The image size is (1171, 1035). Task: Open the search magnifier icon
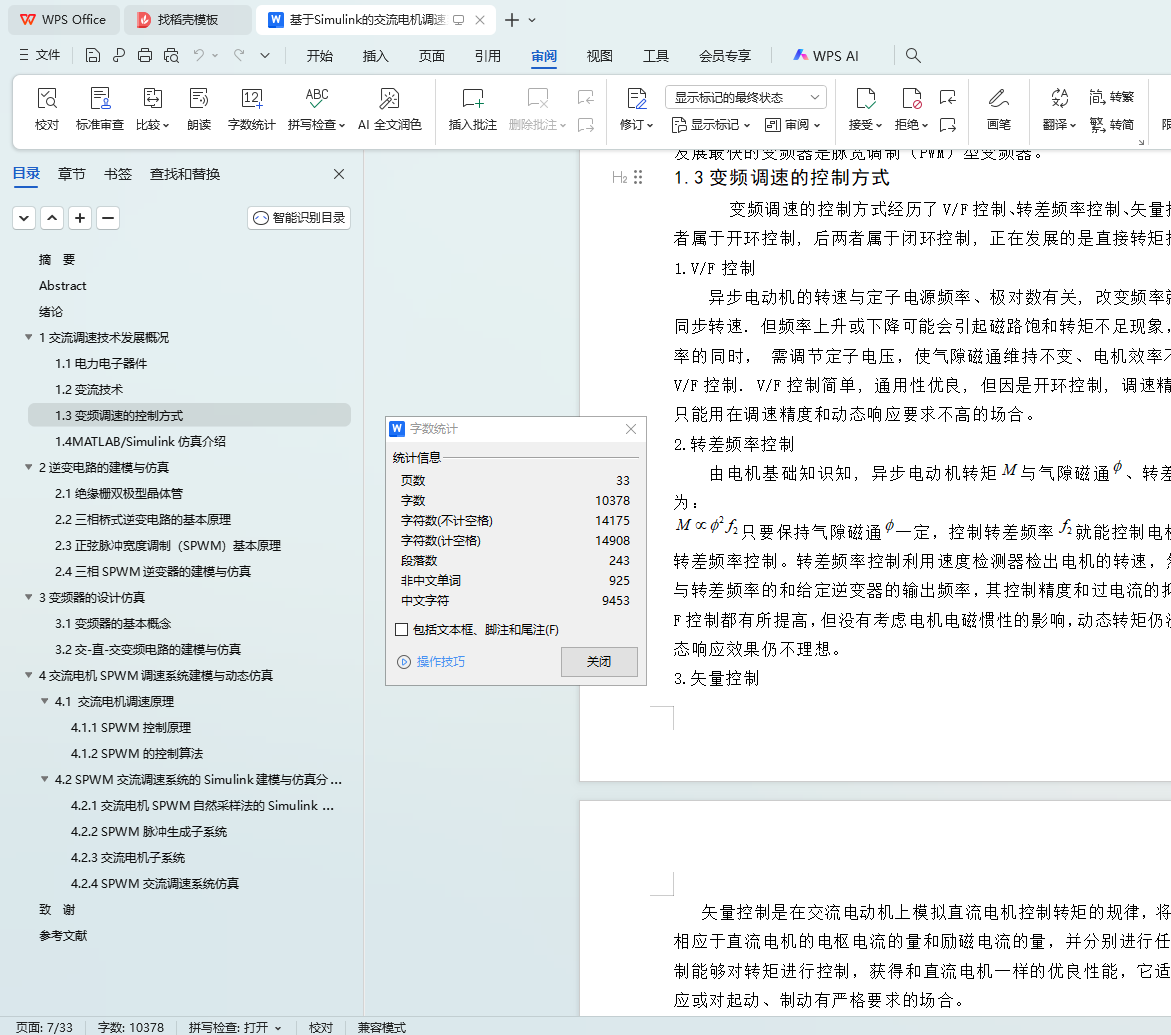click(913, 55)
